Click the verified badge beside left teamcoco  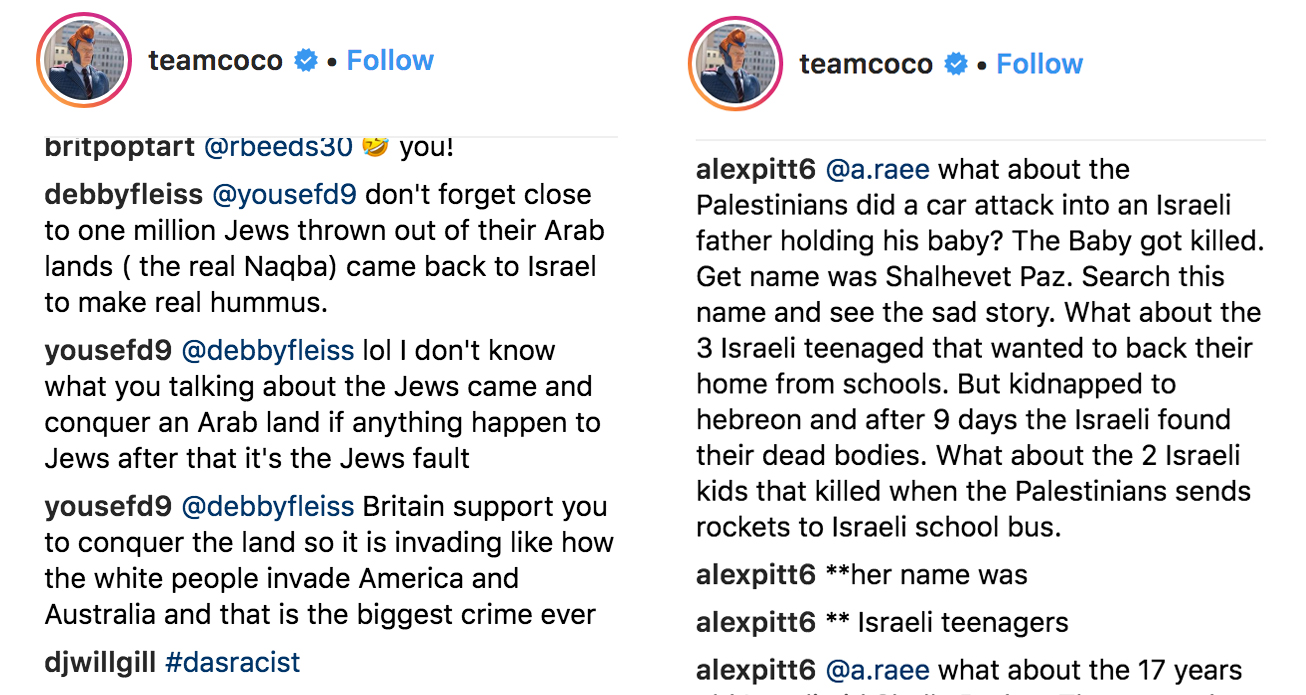pyautogui.click(x=306, y=61)
